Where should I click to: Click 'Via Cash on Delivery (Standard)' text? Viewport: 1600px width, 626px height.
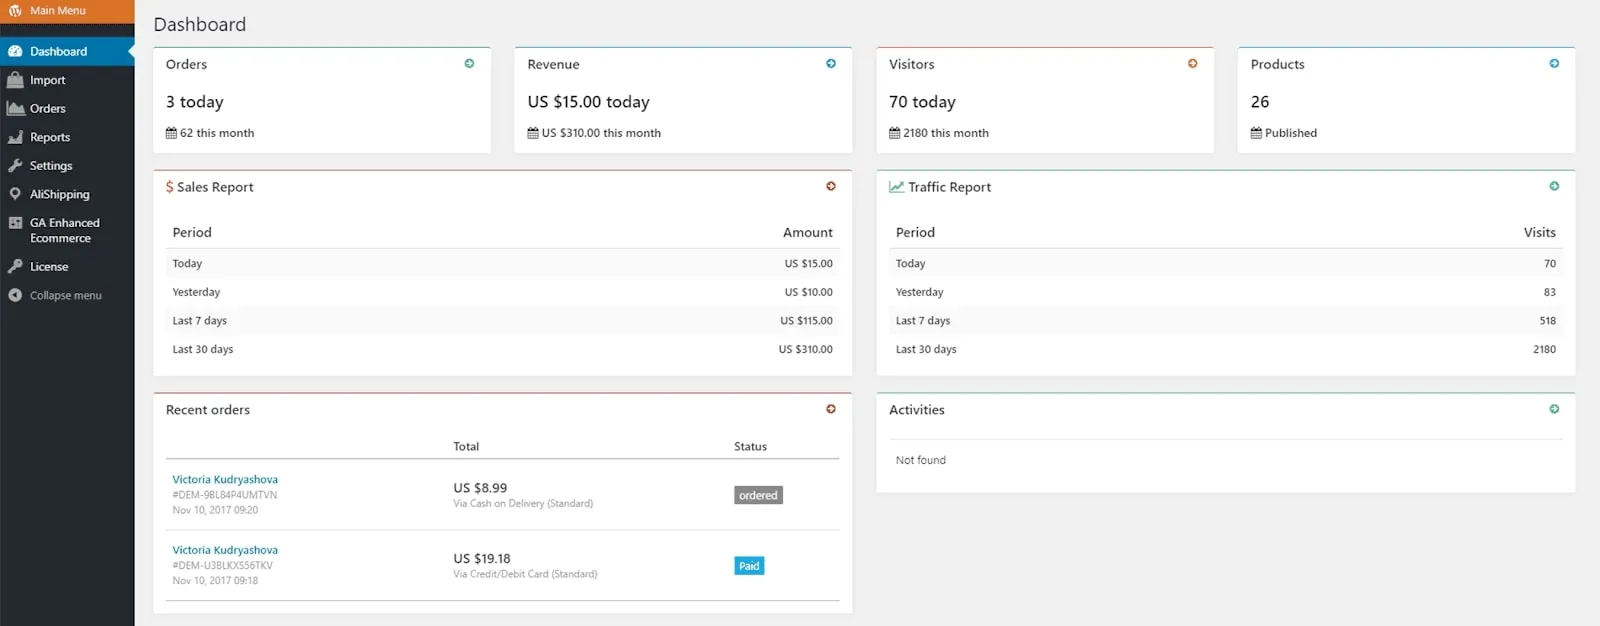pos(523,504)
